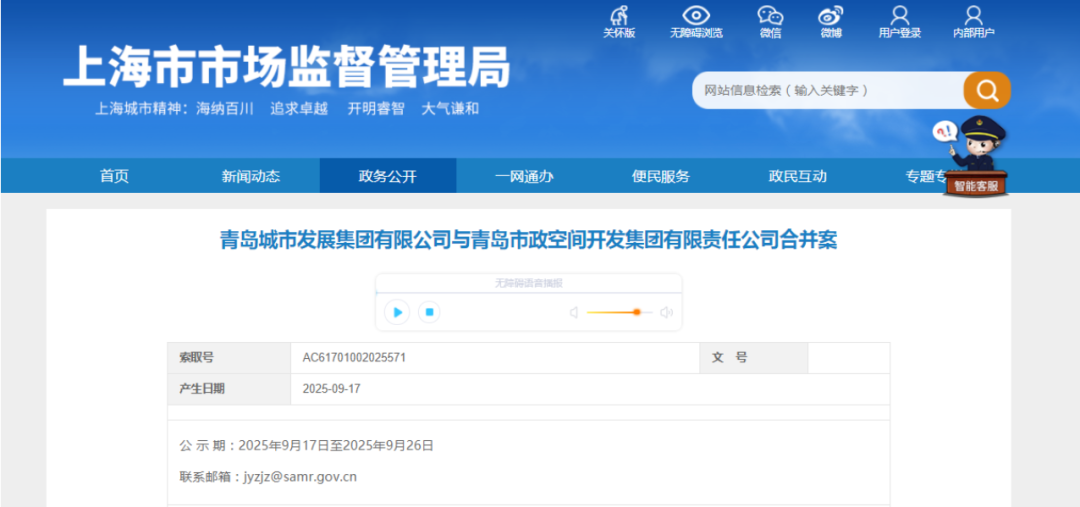The width and height of the screenshot is (1080, 507).
Task: Open the partially hidden 专题 tab
Action: coord(926,176)
